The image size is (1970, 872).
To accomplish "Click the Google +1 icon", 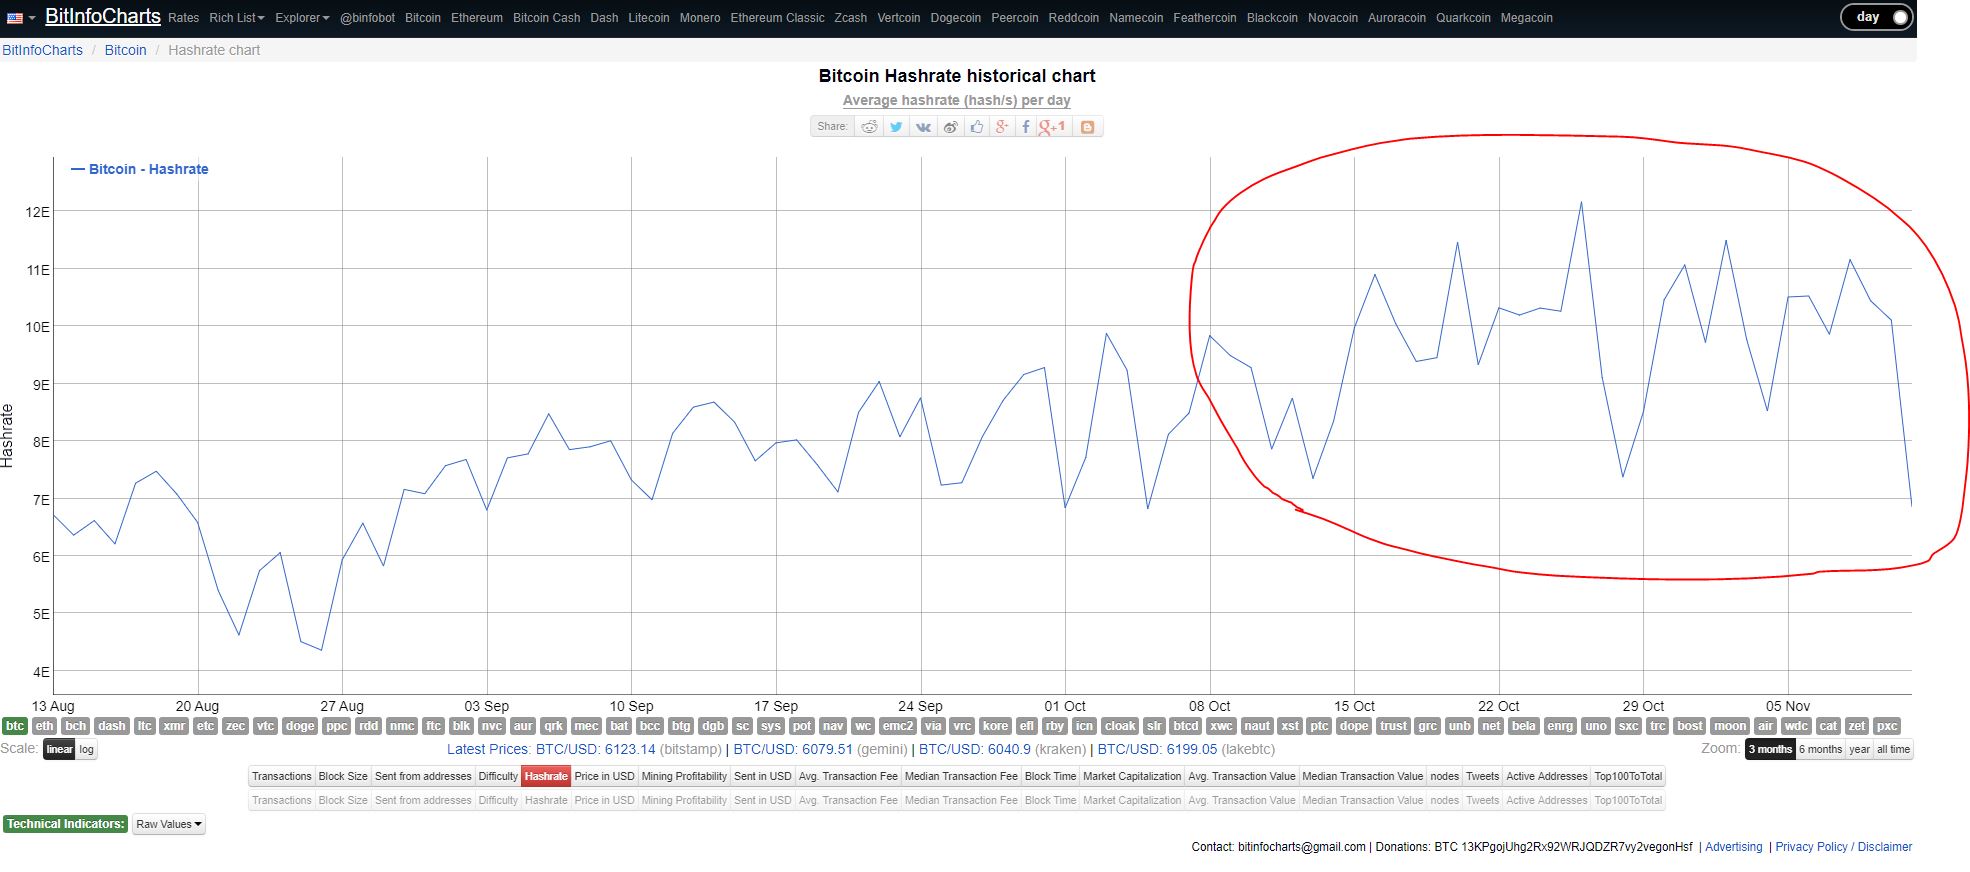I will (1052, 127).
